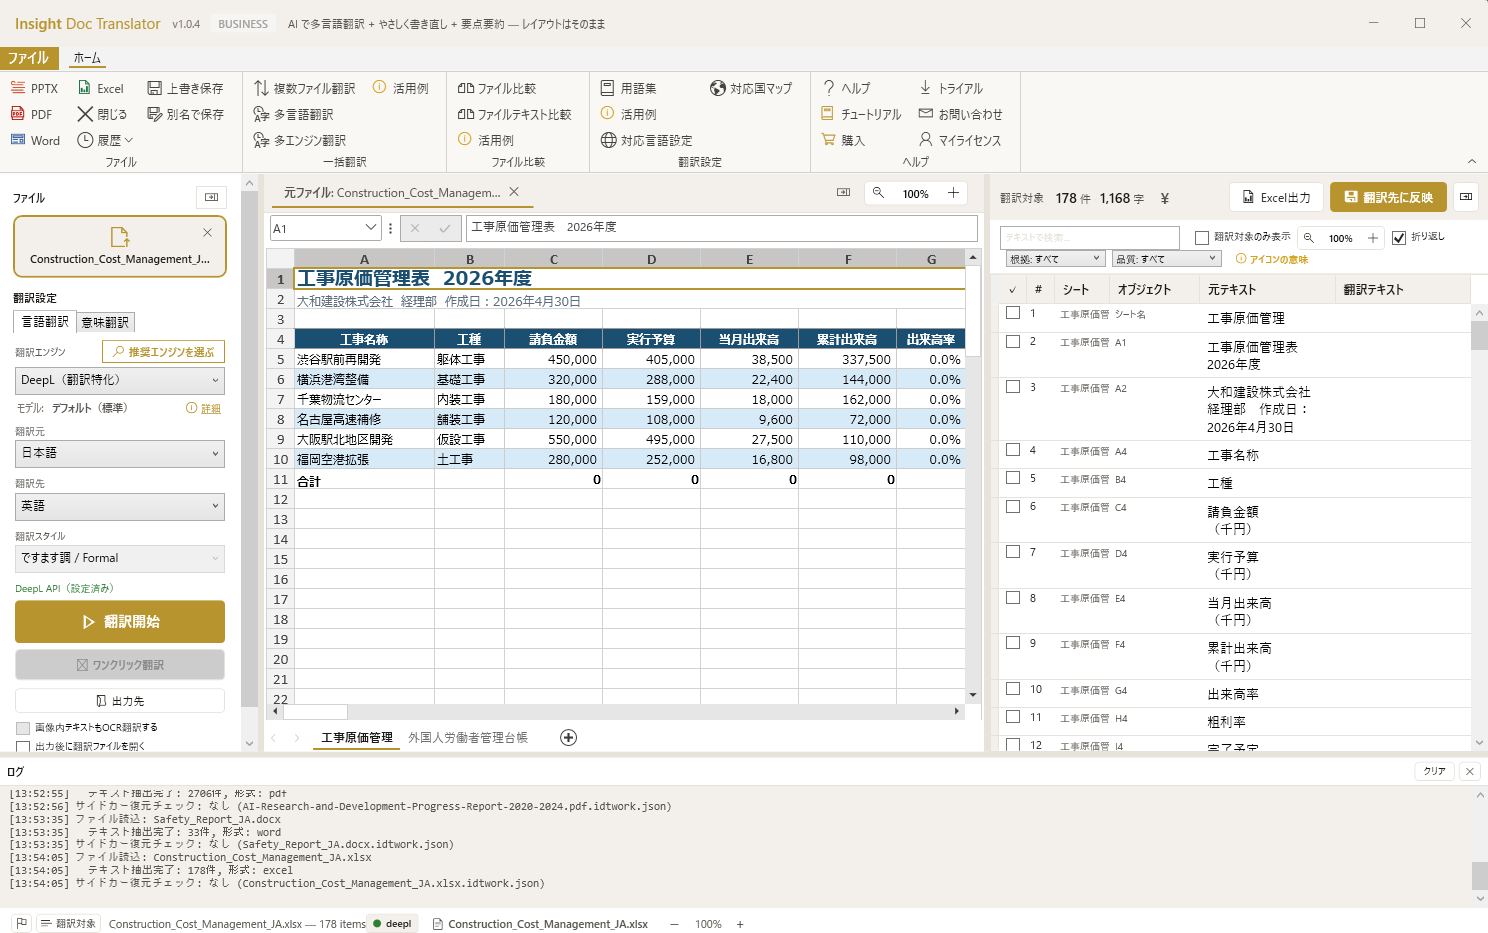Check row 1 シート名 checkbox
The image size is (1488, 933).
click(x=1013, y=313)
